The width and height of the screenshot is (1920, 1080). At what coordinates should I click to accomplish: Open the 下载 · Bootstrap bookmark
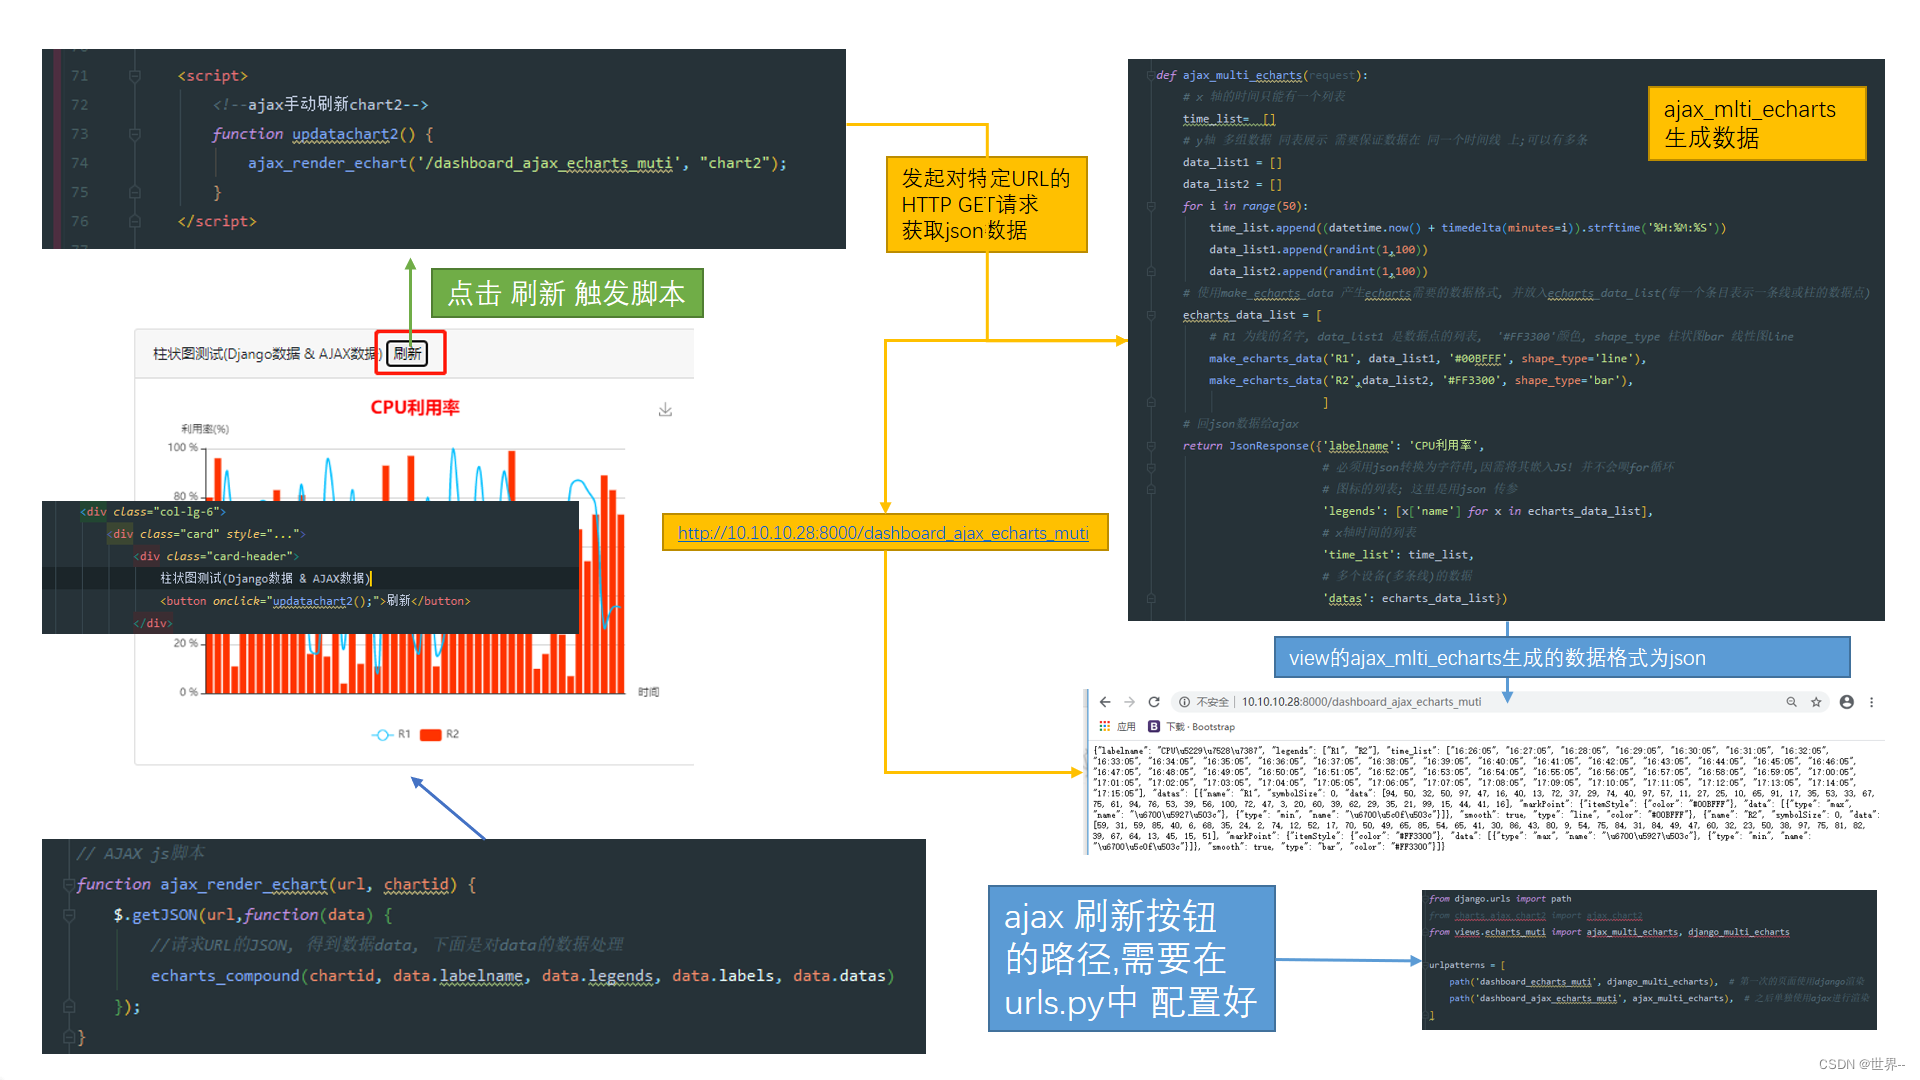coord(1191,727)
